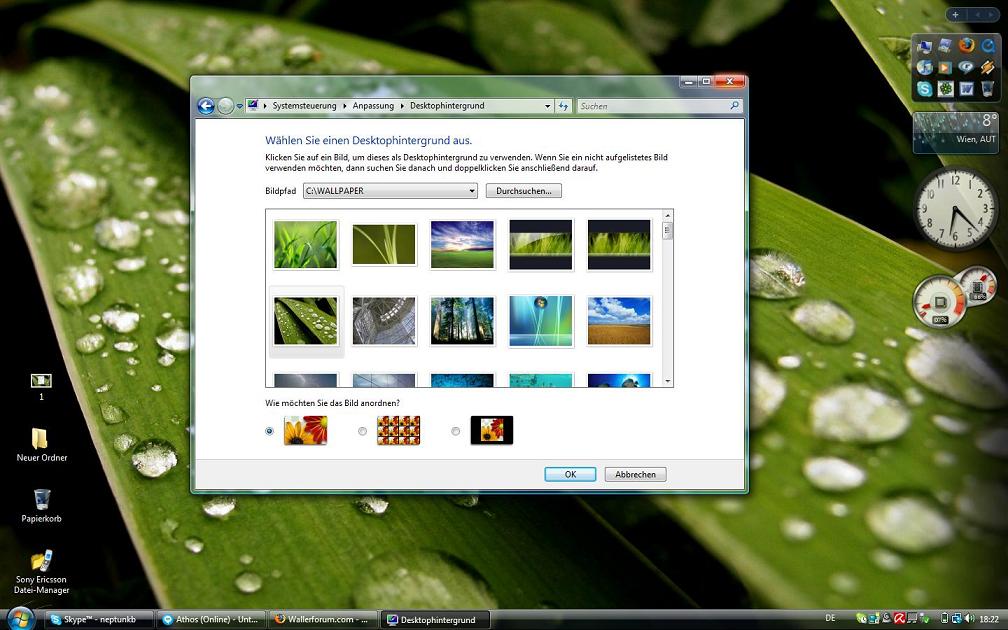This screenshot has width=1008, height=630.
Task: Select the Neuer Ordner folder on the desktop
Action: tap(40, 439)
